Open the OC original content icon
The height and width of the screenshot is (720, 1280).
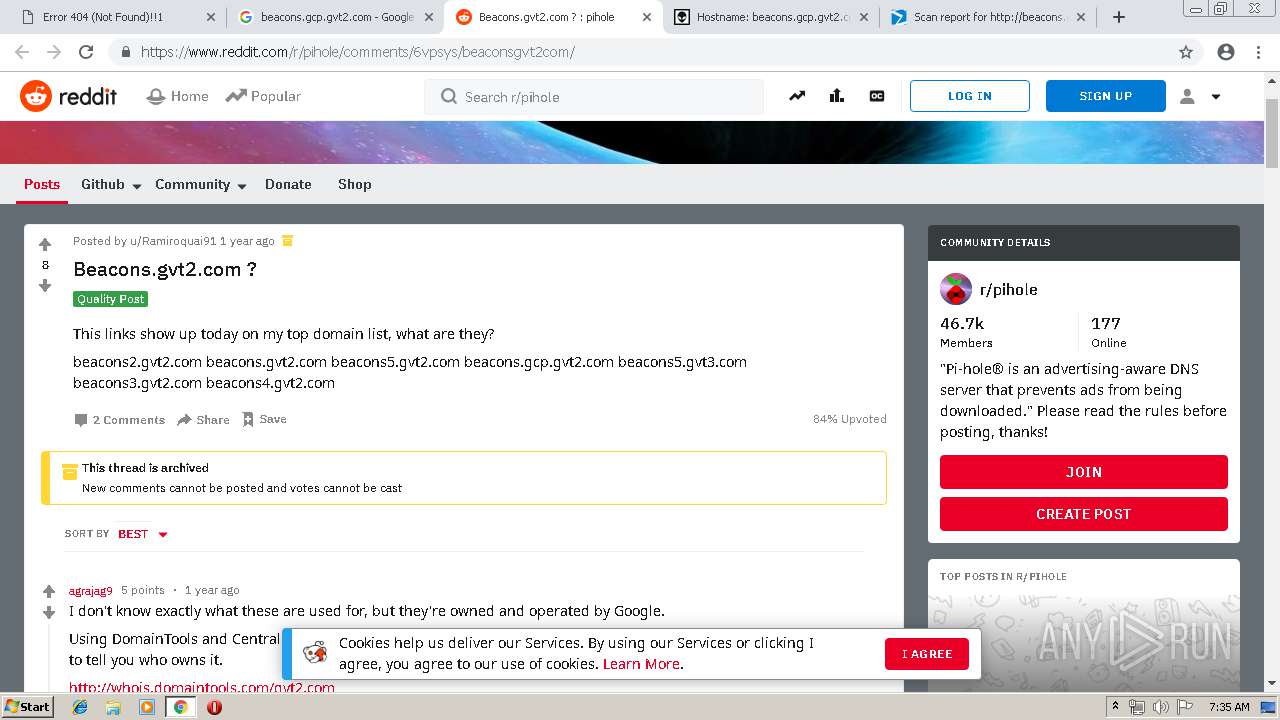[877, 96]
